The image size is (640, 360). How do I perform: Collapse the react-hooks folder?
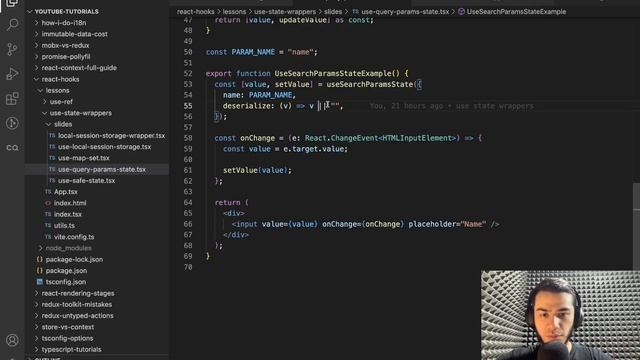pyautogui.click(x=60, y=79)
